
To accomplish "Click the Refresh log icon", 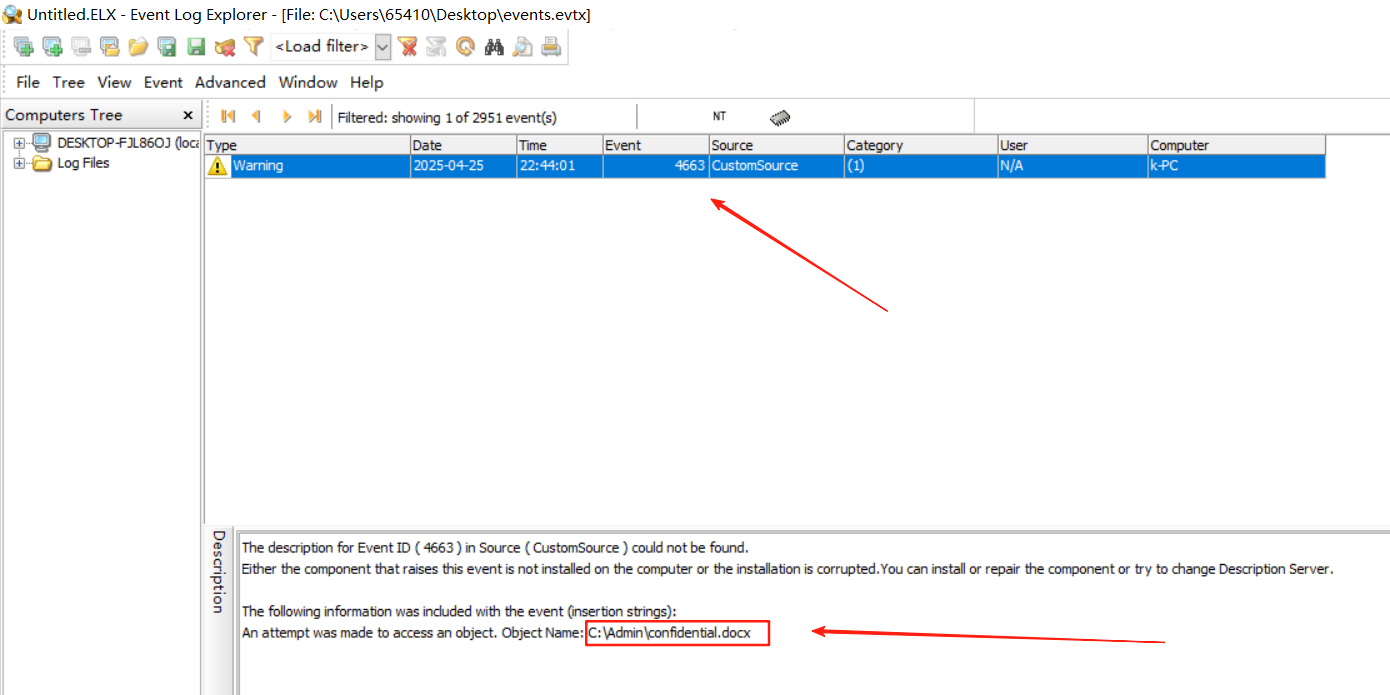I will (464, 46).
